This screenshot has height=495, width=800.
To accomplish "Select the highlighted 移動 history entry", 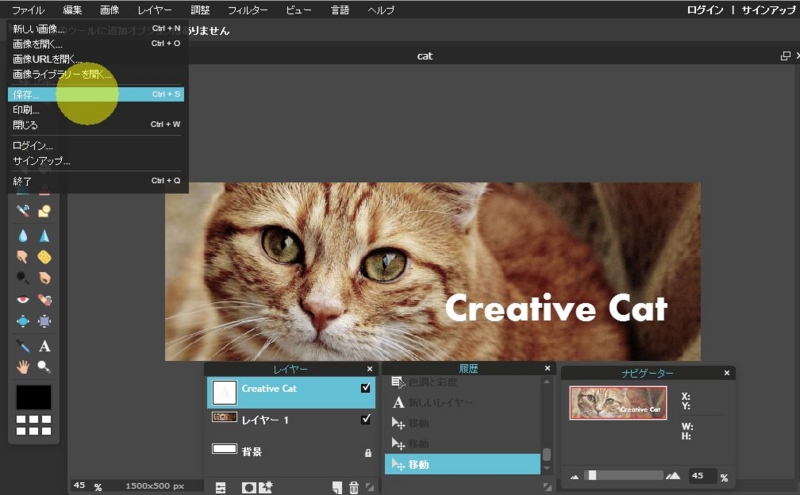I will [x=462, y=464].
